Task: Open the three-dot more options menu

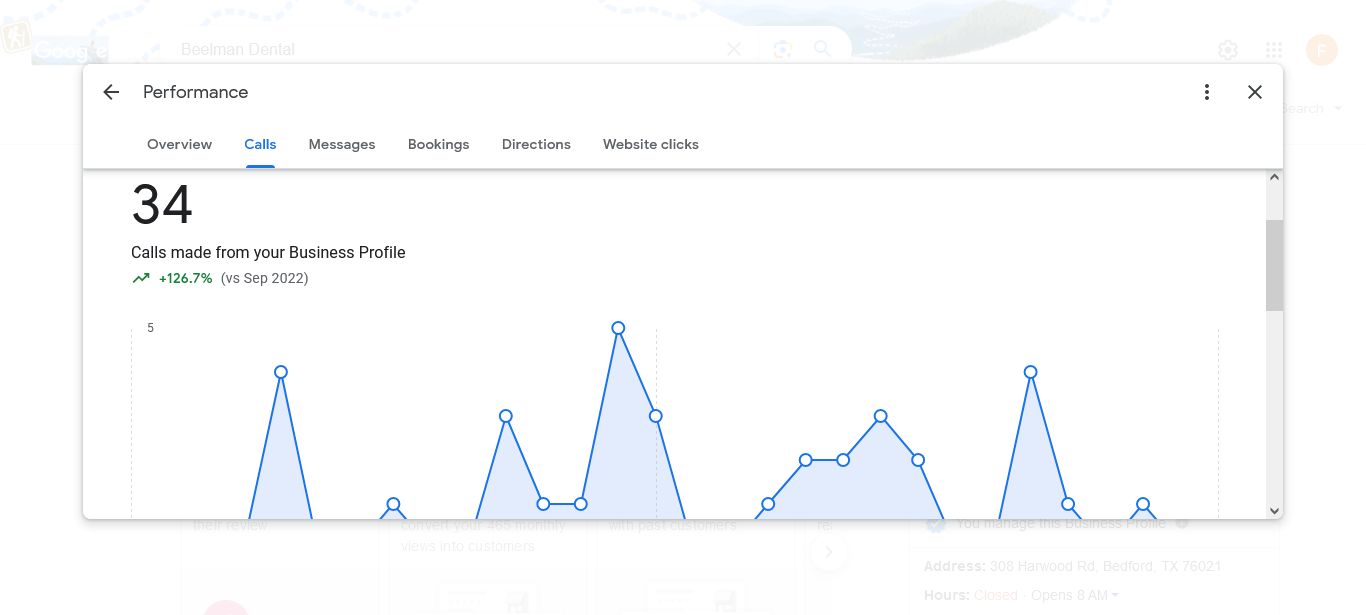Action: 1207,92
